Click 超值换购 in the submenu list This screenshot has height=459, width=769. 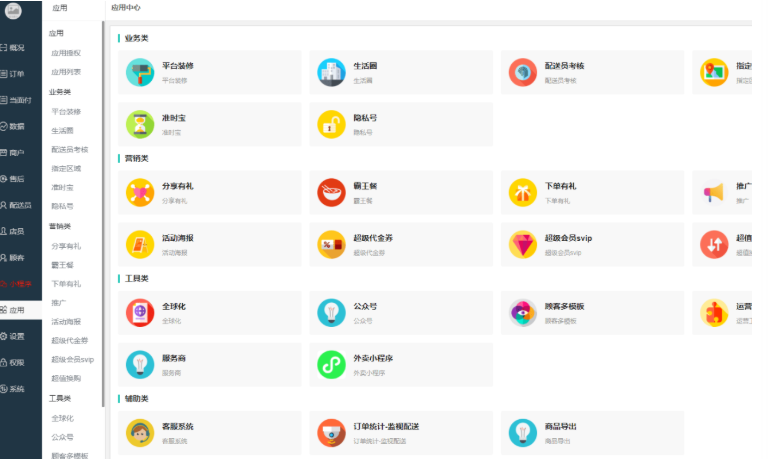tap(66, 379)
